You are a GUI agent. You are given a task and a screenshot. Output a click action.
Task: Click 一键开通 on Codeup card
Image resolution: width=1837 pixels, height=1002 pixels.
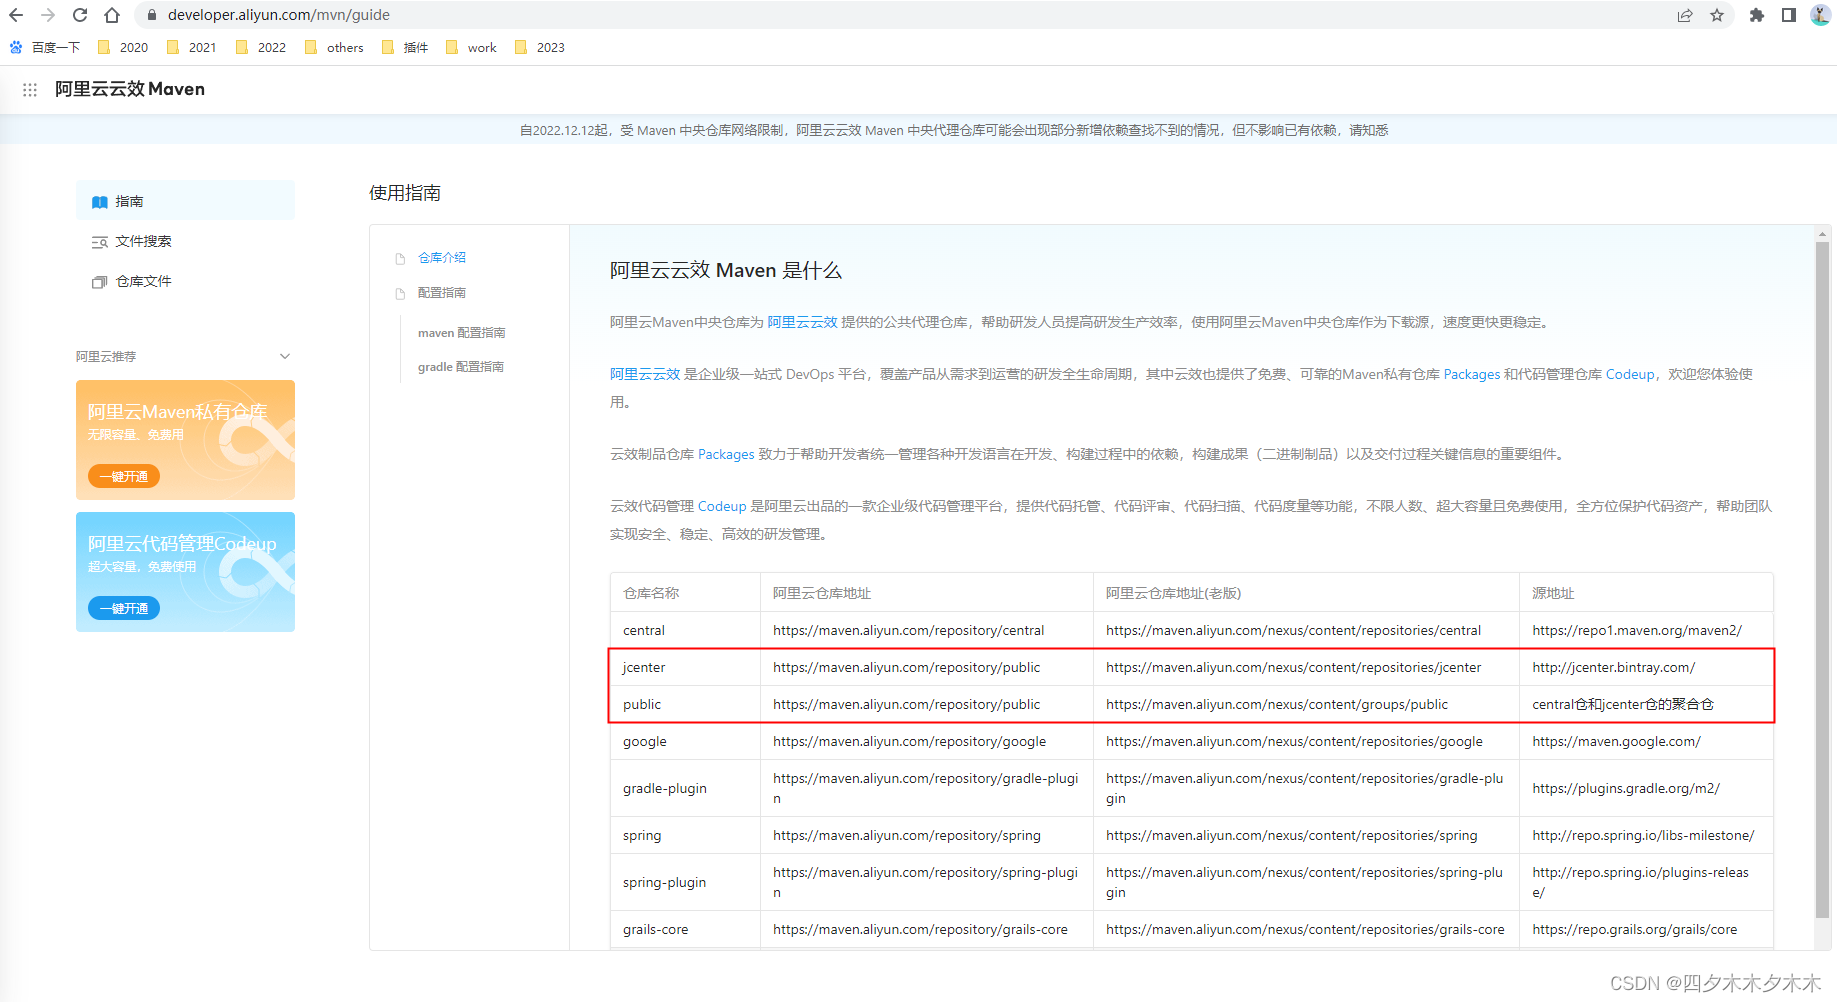tap(124, 608)
